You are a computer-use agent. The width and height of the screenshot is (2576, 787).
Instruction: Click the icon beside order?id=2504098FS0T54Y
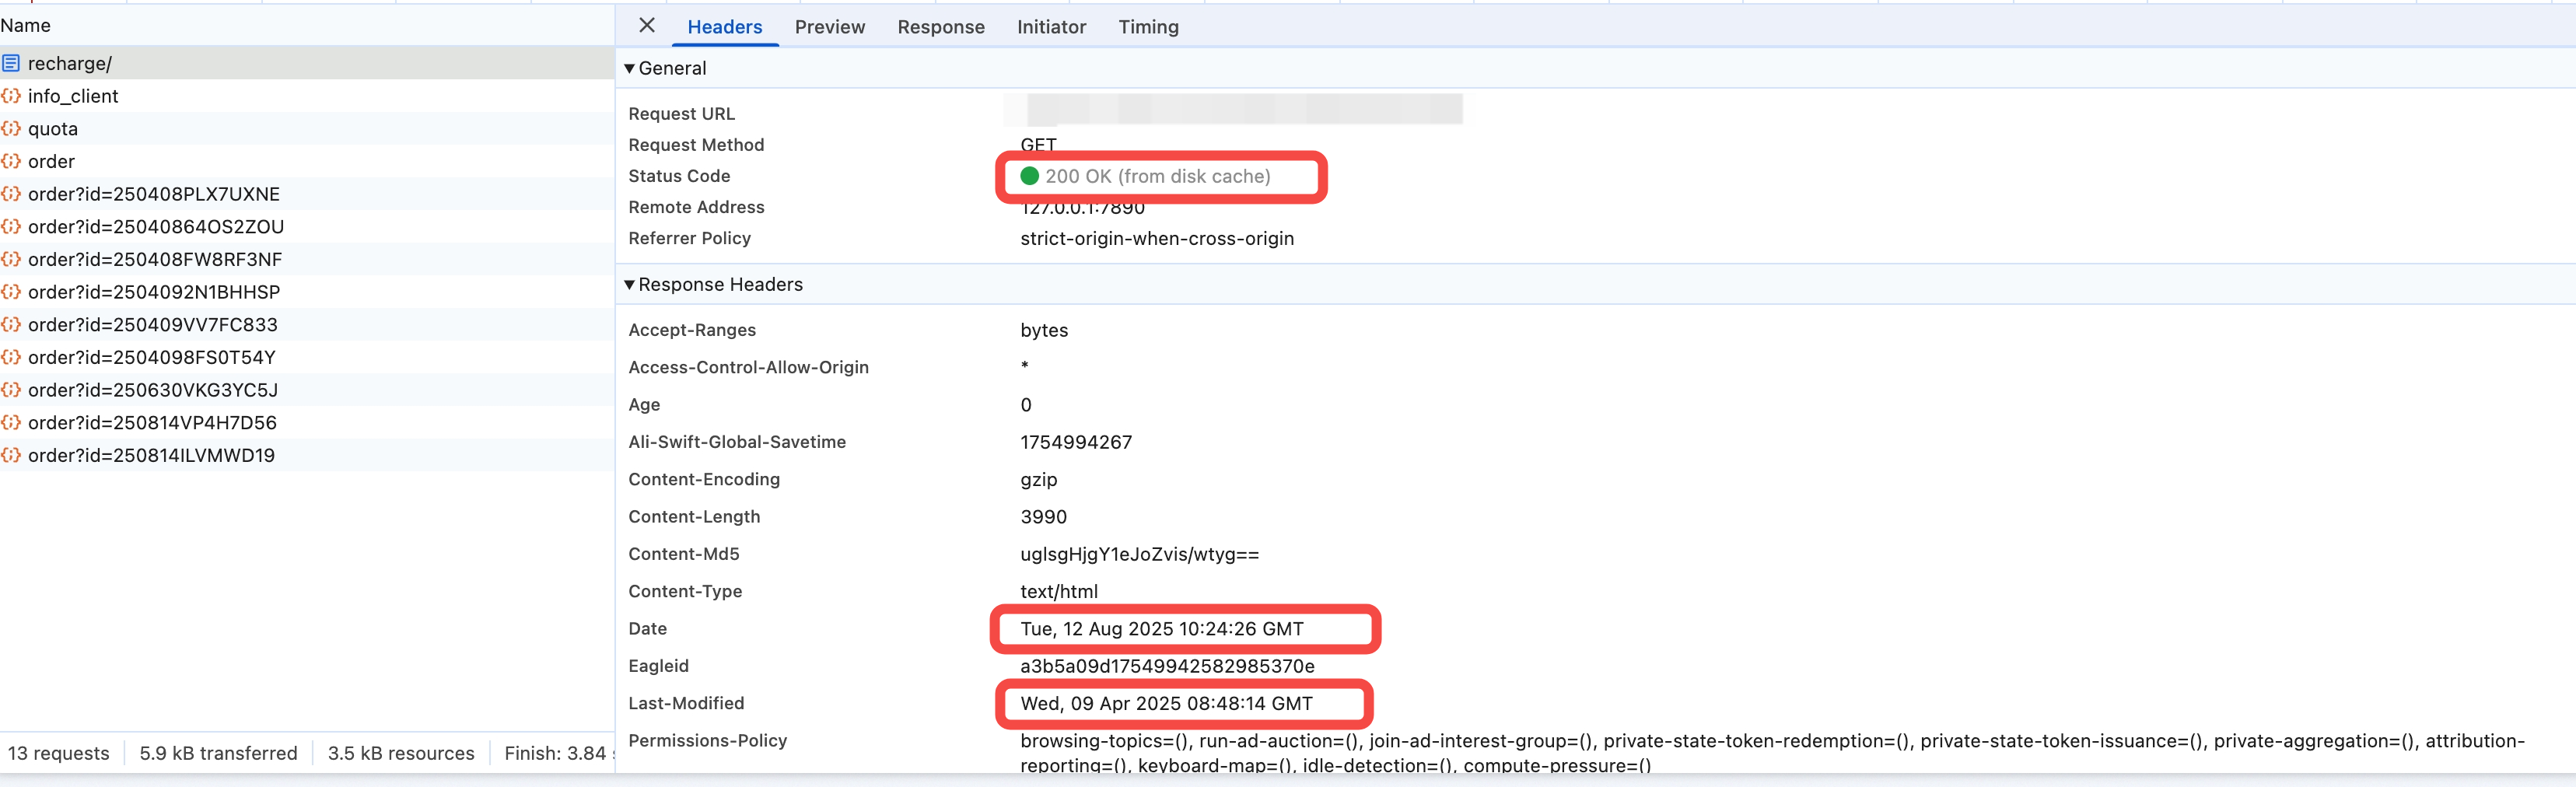11,357
